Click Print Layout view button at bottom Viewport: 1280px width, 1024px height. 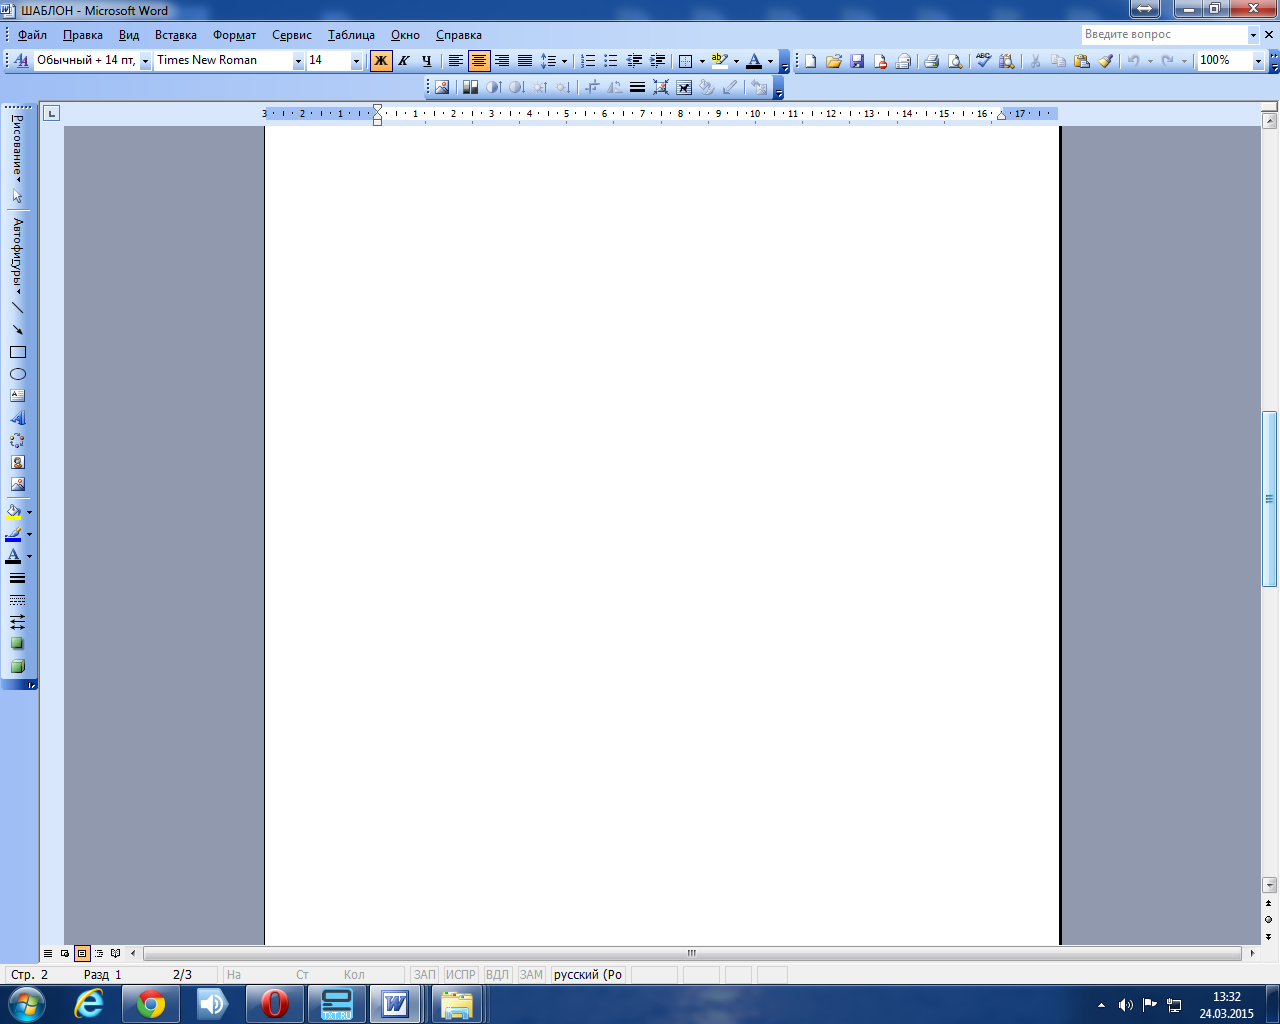click(82, 953)
